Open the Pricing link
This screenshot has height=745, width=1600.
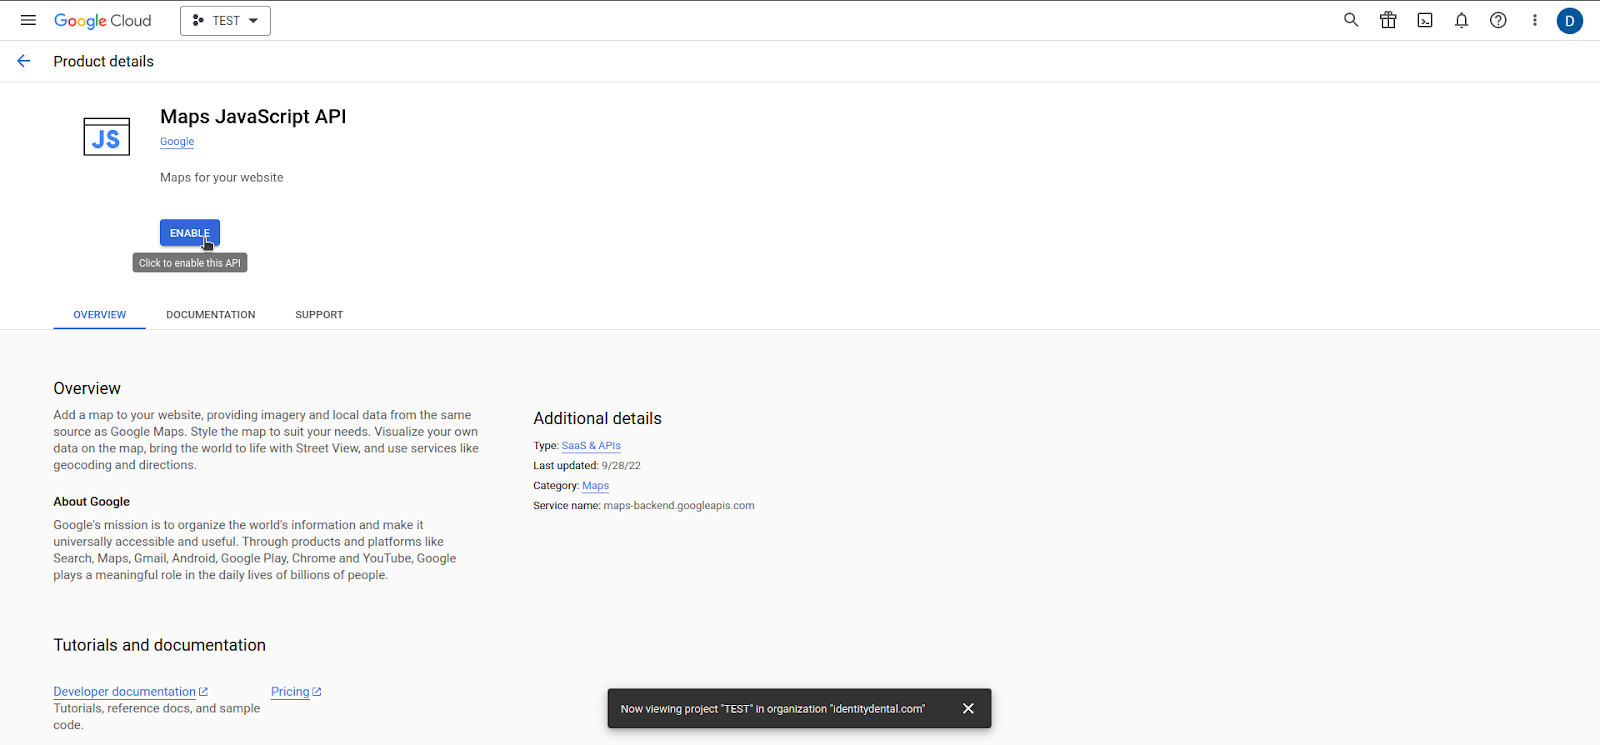[x=296, y=692]
